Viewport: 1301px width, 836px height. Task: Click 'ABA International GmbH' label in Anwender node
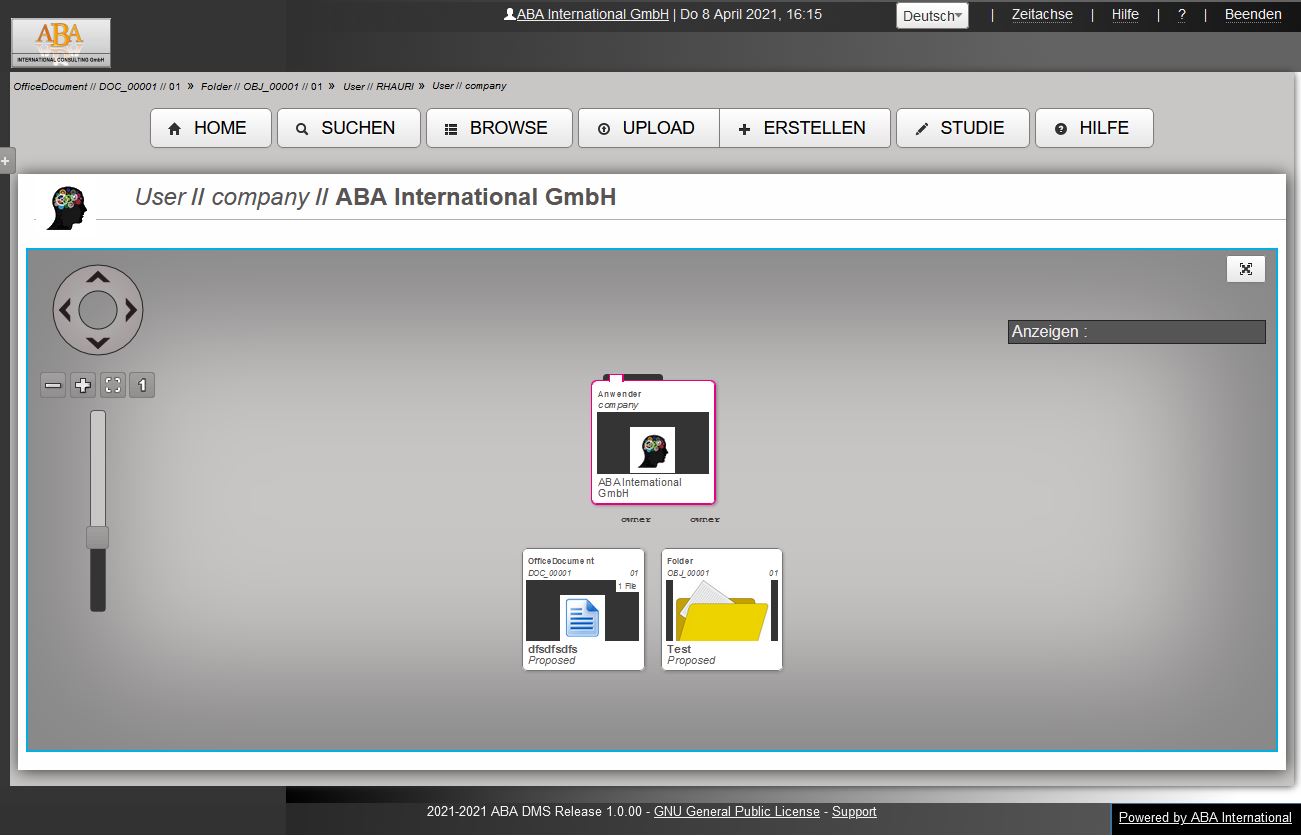click(x=640, y=488)
